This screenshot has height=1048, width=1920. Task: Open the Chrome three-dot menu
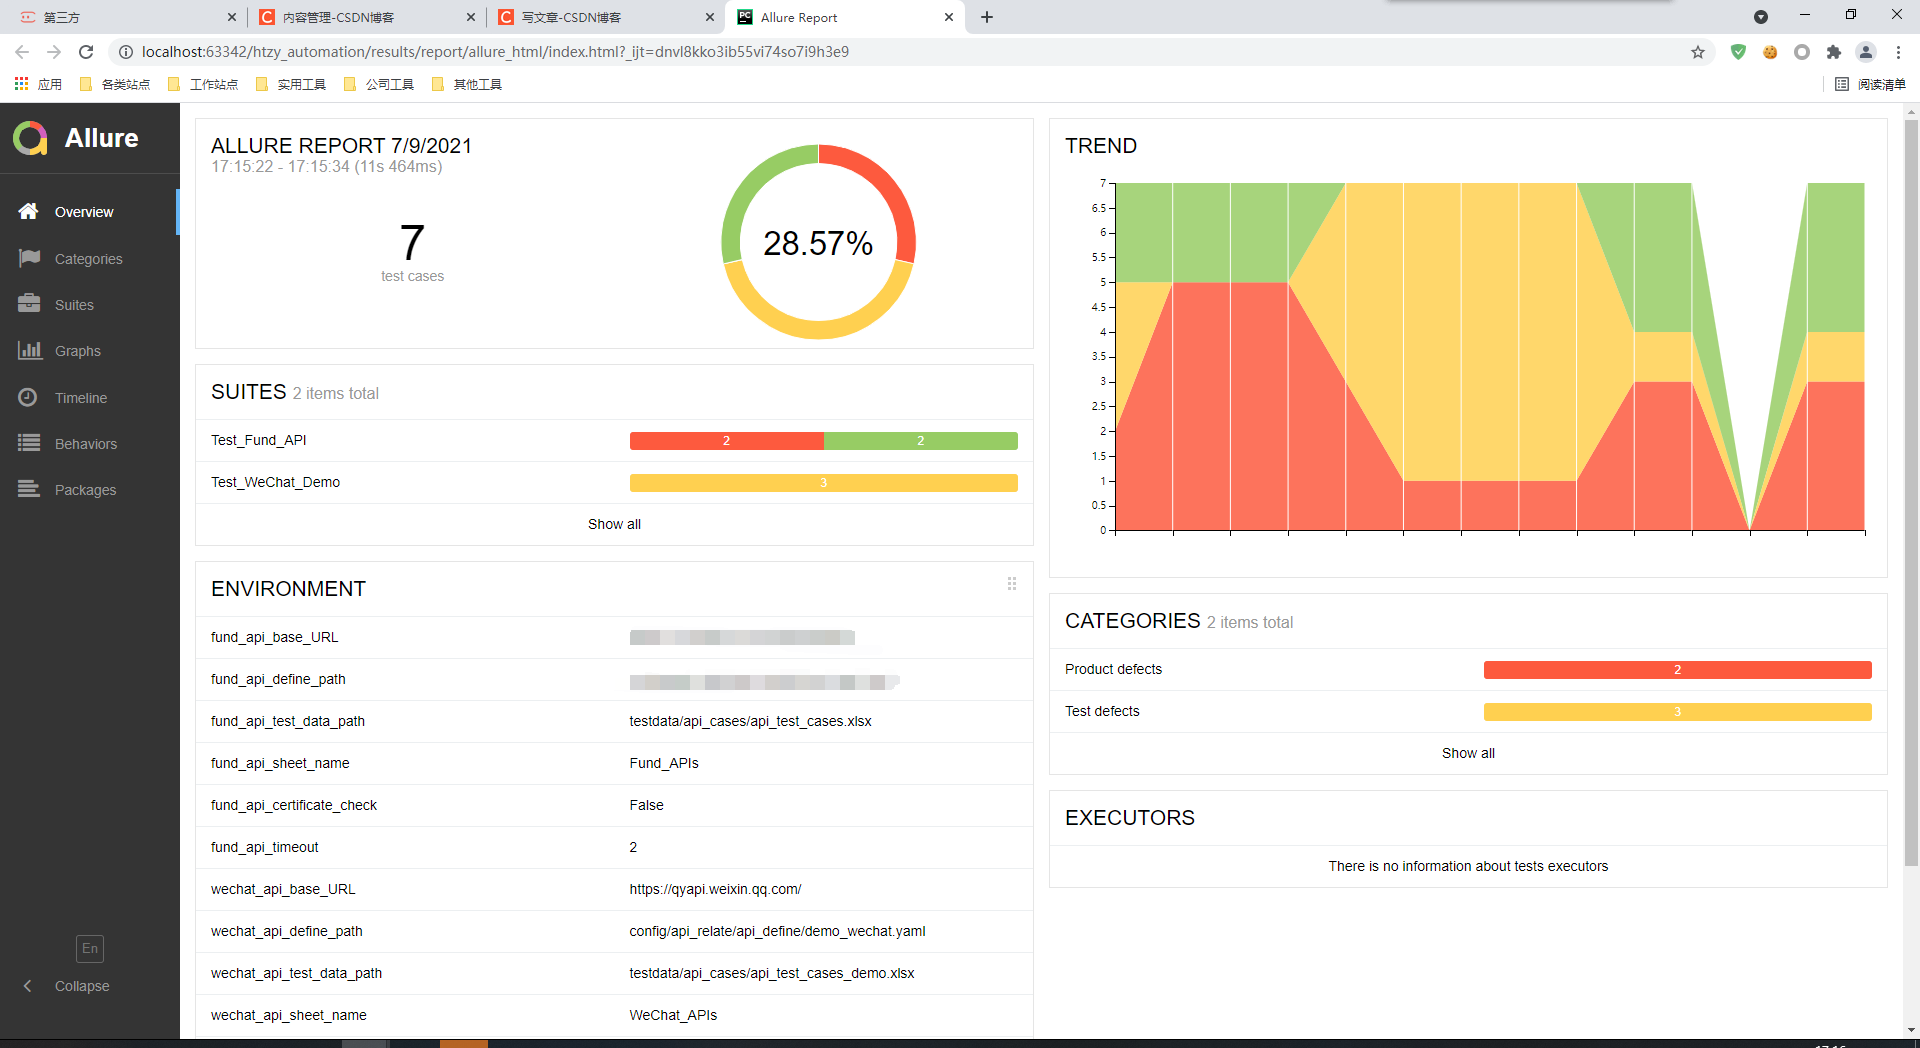click(x=1898, y=52)
